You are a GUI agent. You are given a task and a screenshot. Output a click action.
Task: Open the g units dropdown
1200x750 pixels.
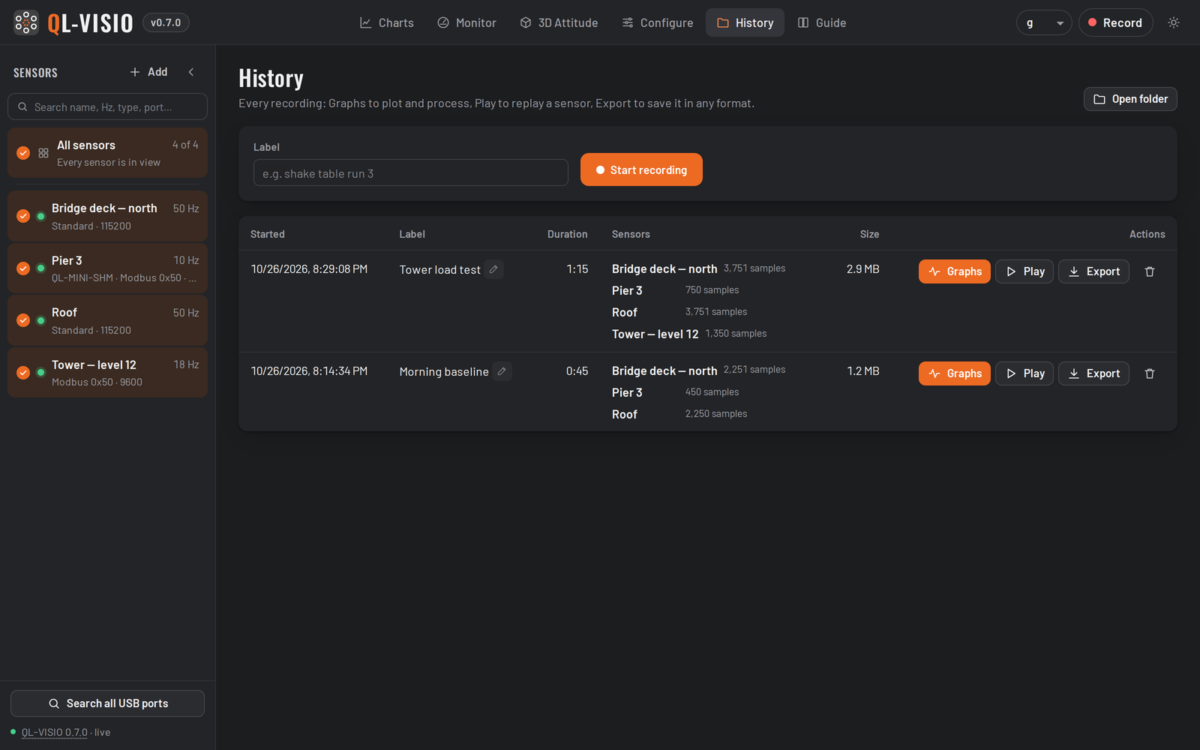pos(1044,22)
